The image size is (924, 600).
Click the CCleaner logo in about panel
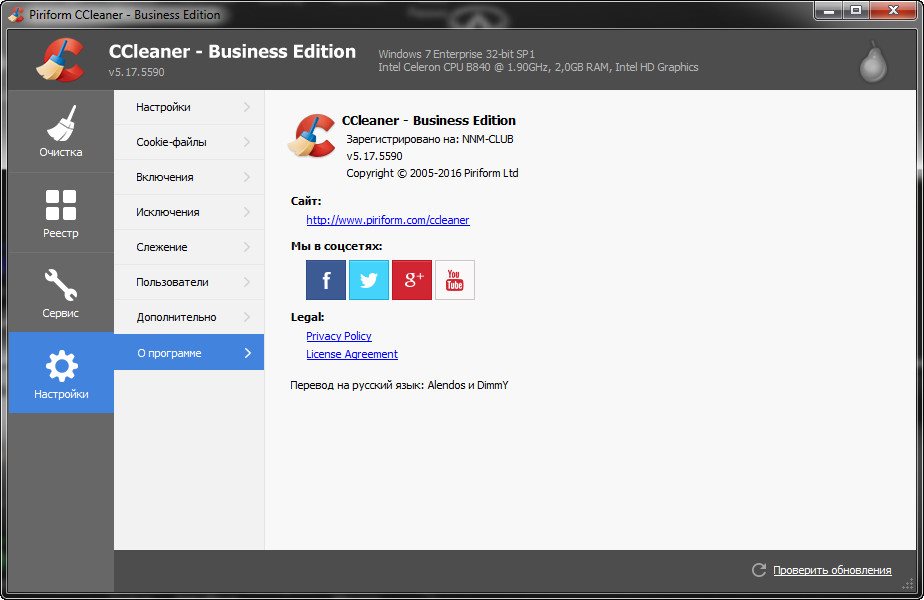tap(312, 136)
